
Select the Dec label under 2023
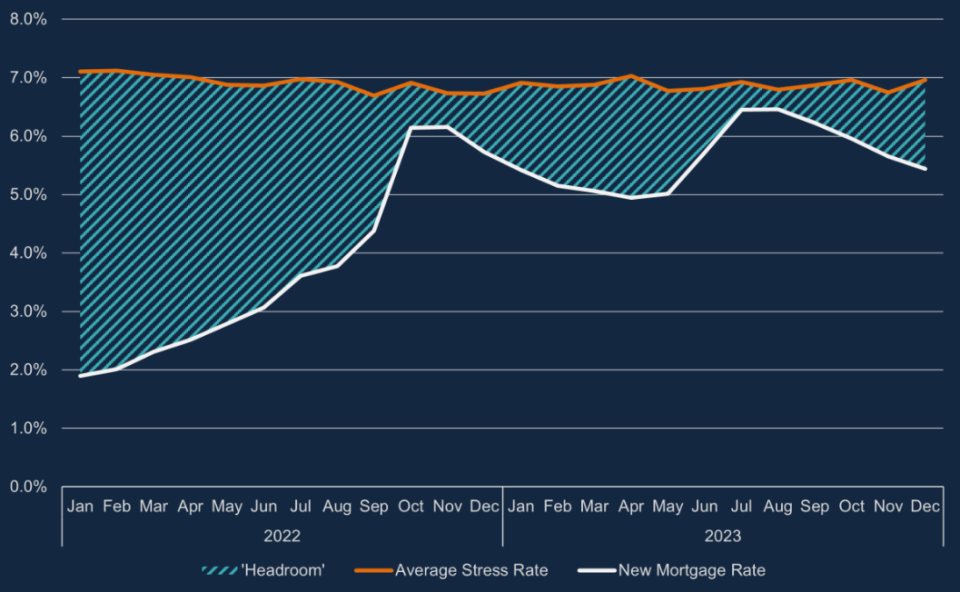[925, 507]
